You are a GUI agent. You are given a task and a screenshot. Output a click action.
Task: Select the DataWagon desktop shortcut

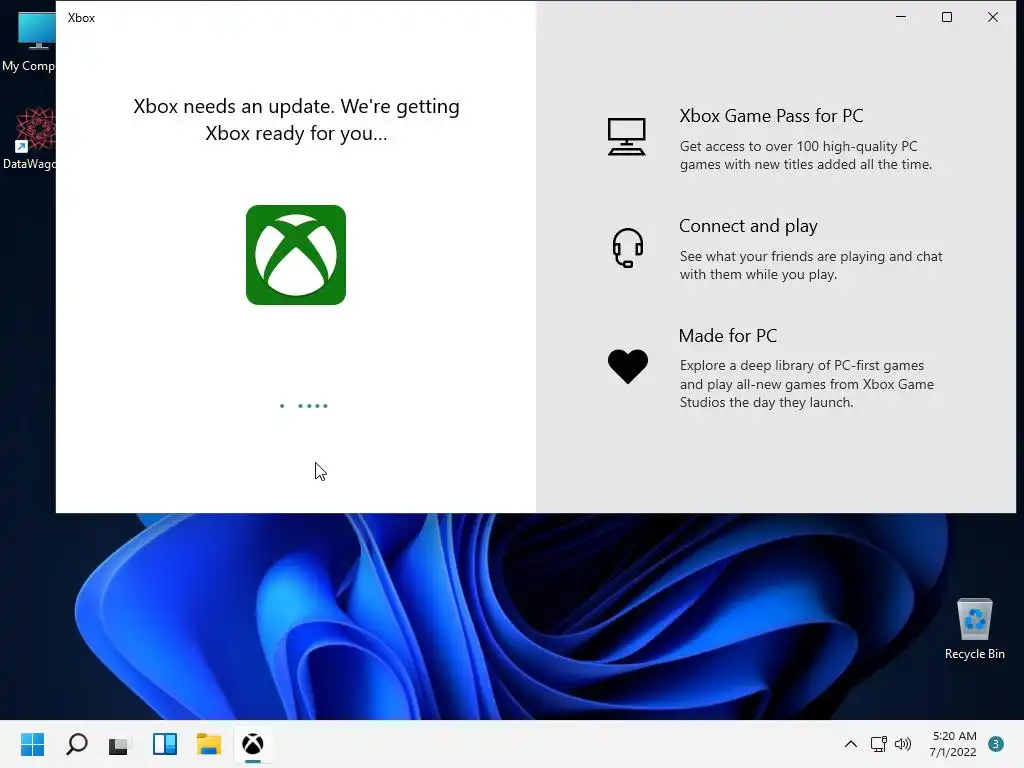[28, 138]
